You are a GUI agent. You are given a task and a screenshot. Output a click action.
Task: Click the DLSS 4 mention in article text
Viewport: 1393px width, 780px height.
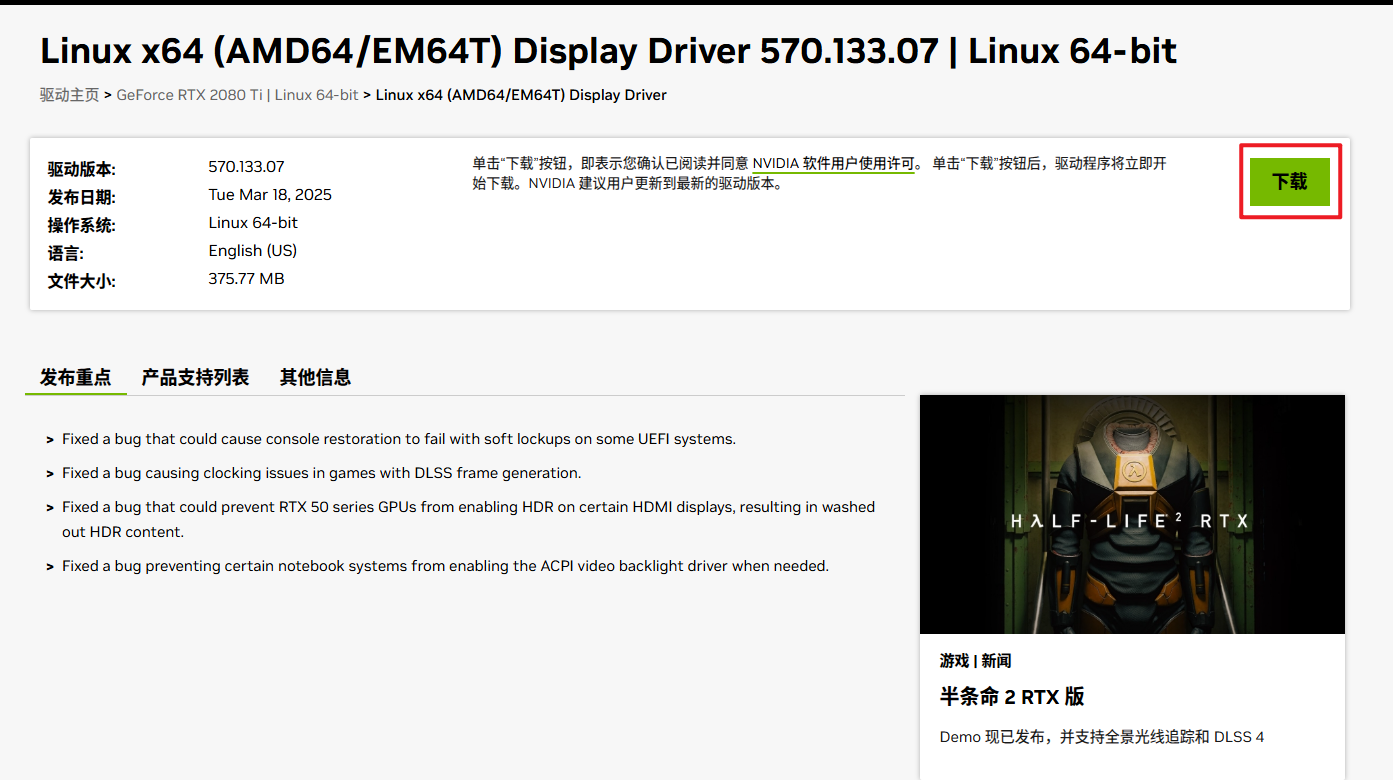click(x=1241, y=736)
